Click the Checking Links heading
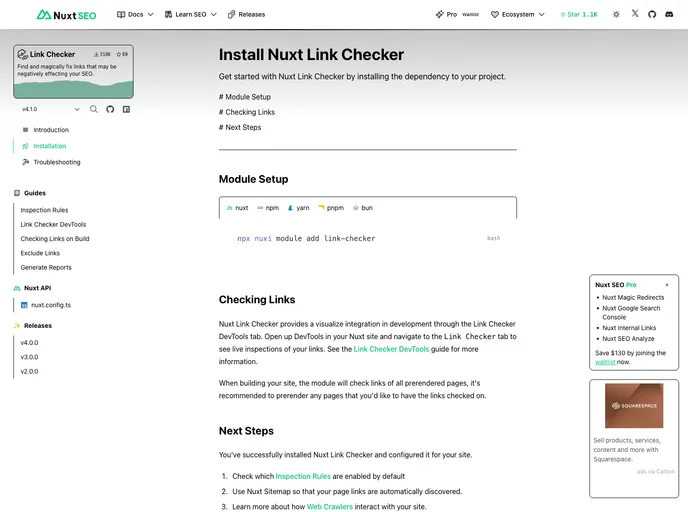 coord(257,300)
